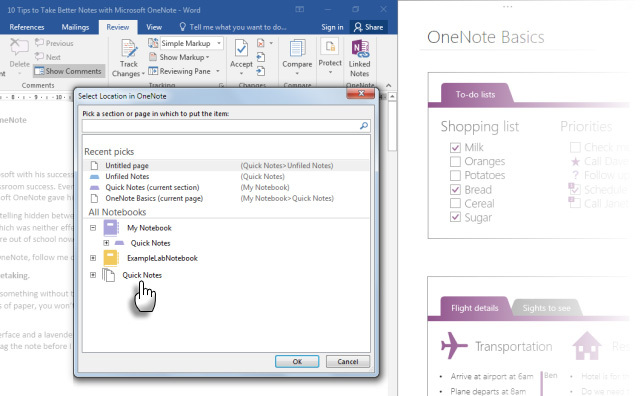Image resolution: width=640 pixels, height=396 pixels.
Task: Select the Untitled page recent pick
Action: point(226,165)
